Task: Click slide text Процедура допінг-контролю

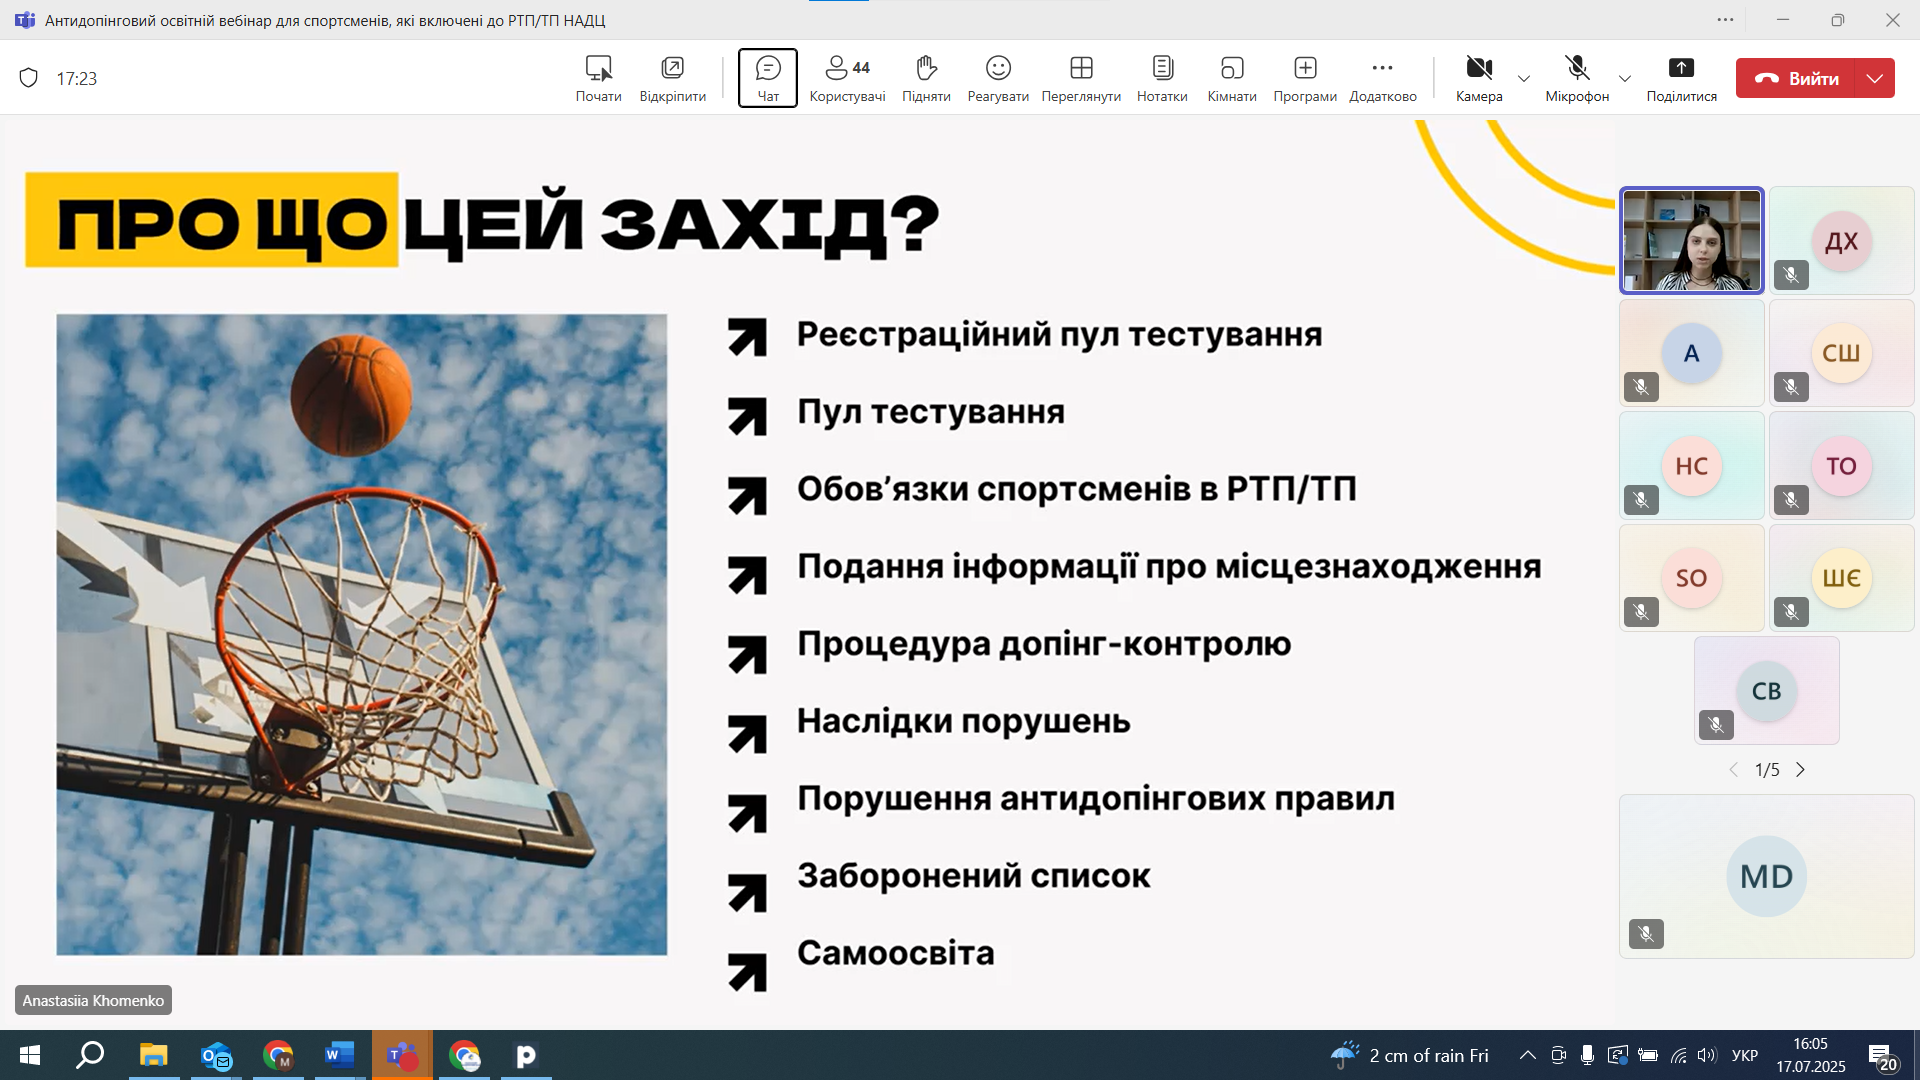Action: [x=1044, y=645]
